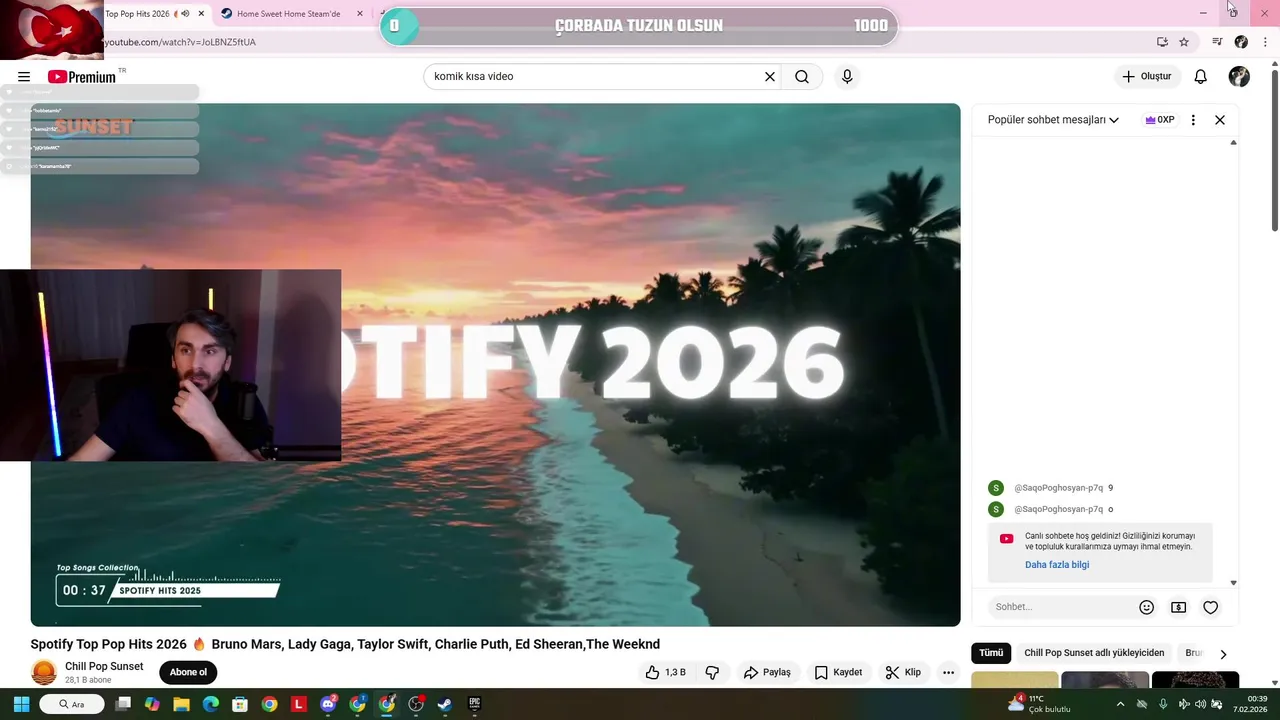Screen dimensions: 1280x720
Task: Show hidden system tray icons
Action: [x=1119, y=704]
